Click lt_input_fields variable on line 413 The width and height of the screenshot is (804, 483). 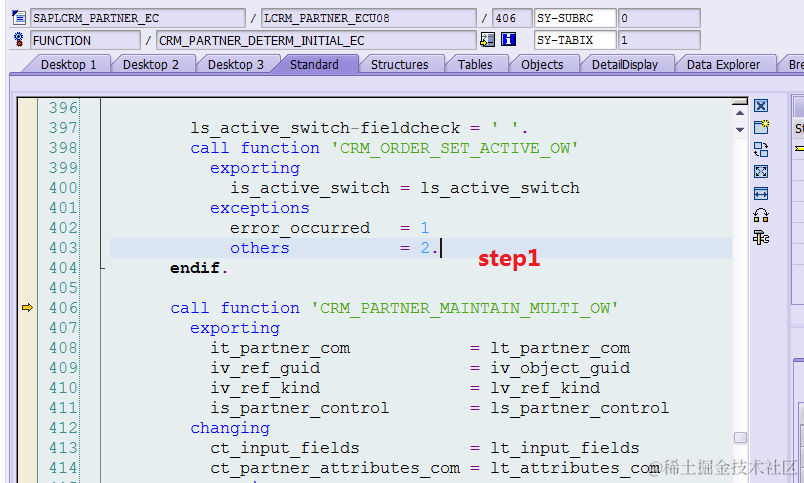click(x=565, y=448)
